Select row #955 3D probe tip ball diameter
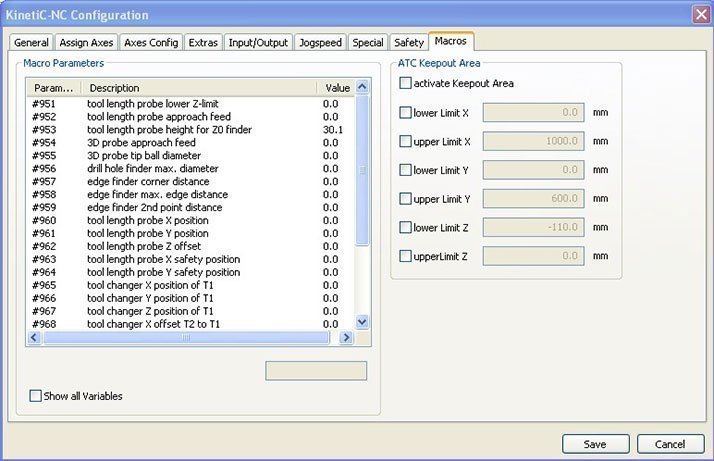The width and height of the screenshot is (714, 461). [190, 156]
